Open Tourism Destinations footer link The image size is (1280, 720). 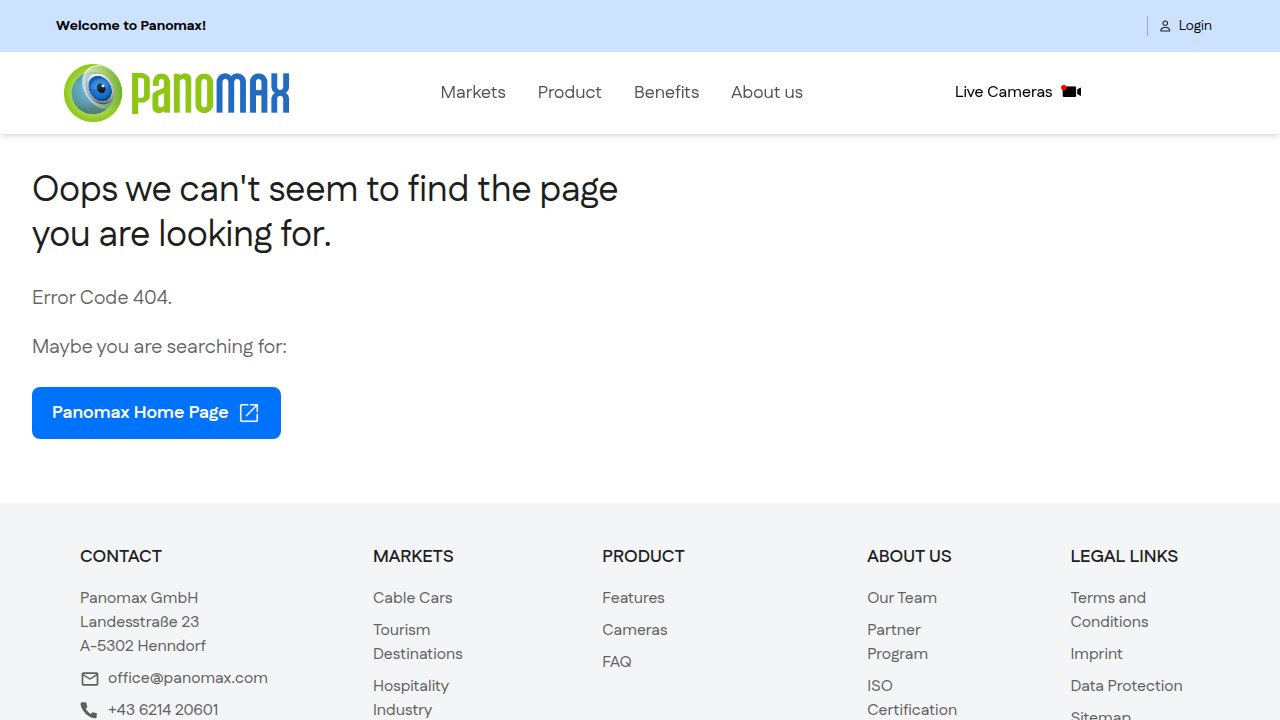[418, 642]
